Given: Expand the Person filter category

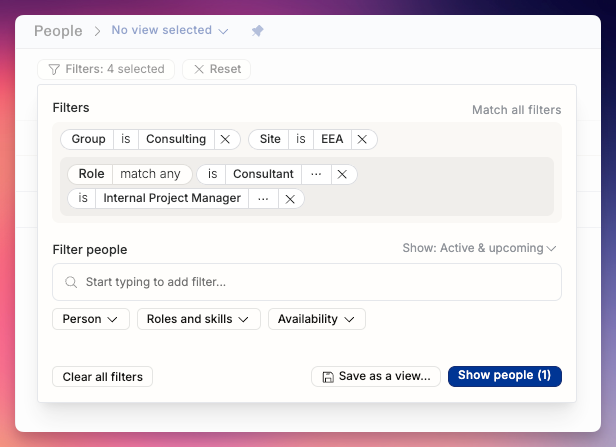Looking at the screenshot, I should tap(91, 319).
